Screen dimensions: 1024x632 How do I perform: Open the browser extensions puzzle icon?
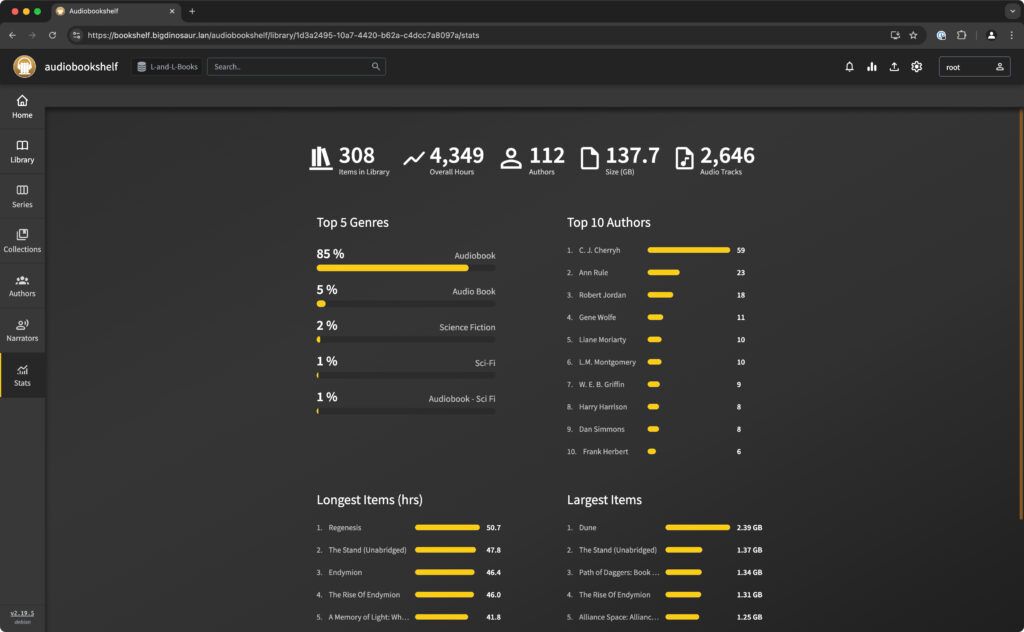point(962,35)
